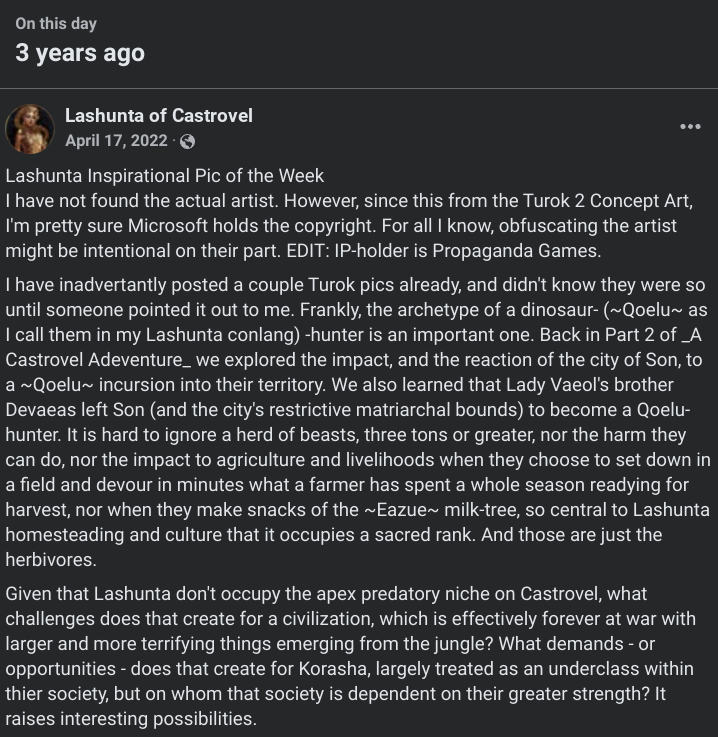Select the "3 years ago" heading
This screenshot has height=737, width=718.
coord(80,53)
